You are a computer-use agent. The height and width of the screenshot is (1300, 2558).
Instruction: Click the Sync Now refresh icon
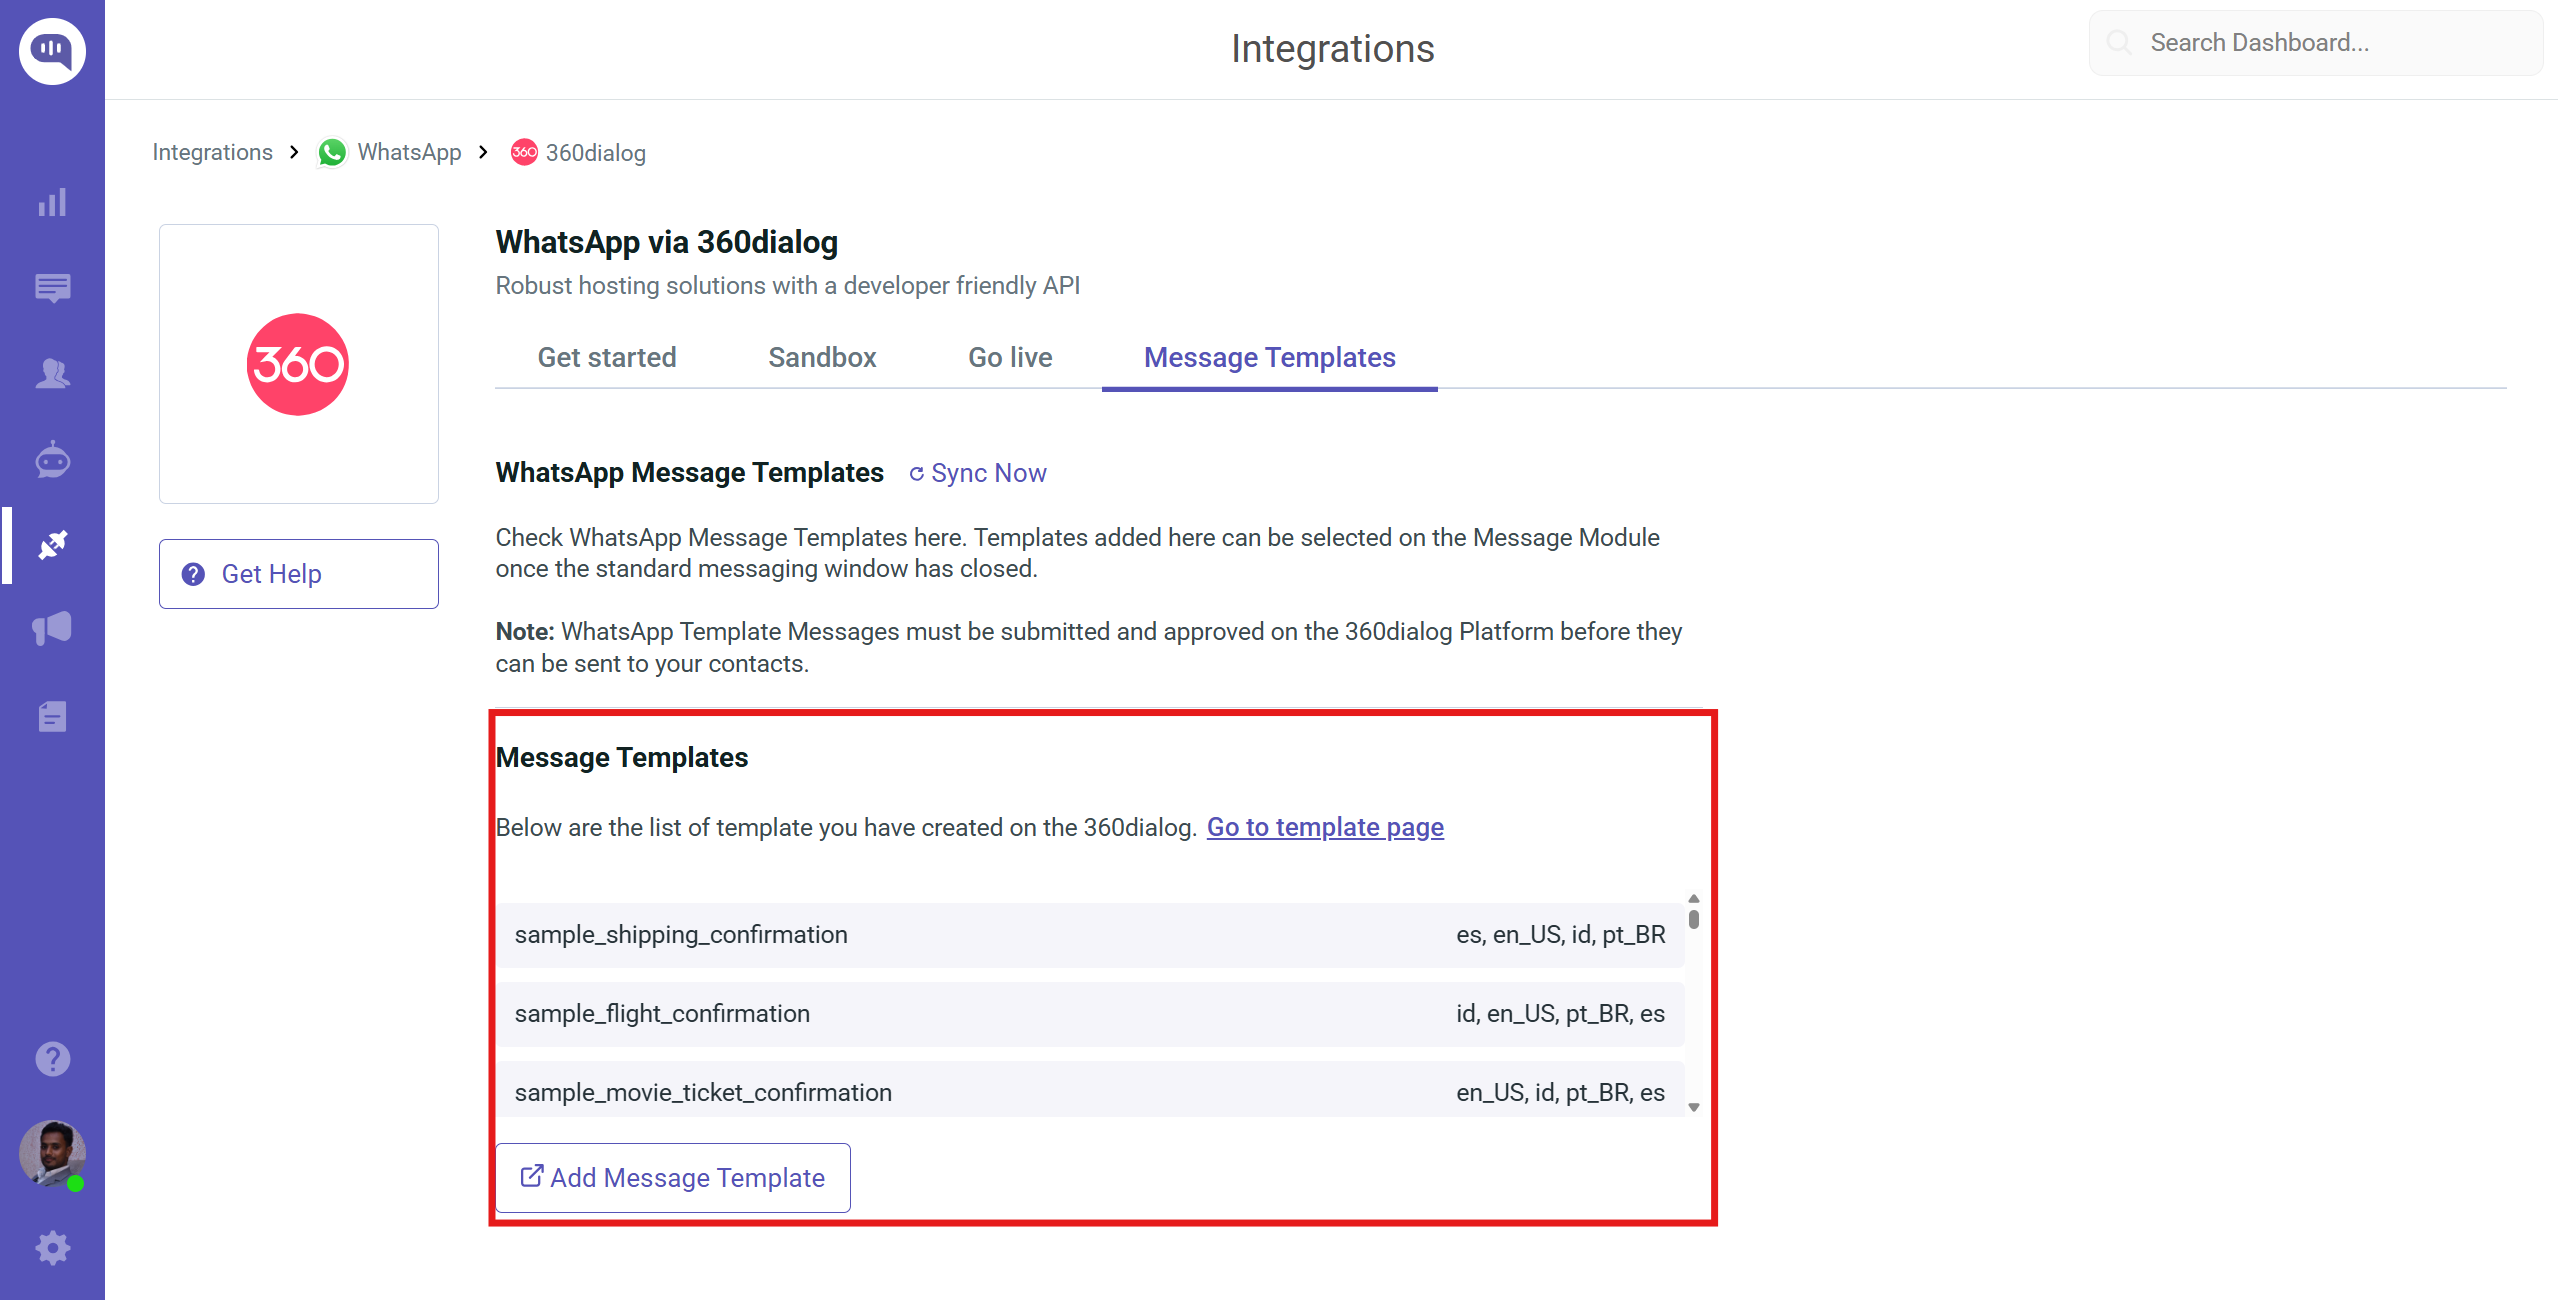(916, 474)
